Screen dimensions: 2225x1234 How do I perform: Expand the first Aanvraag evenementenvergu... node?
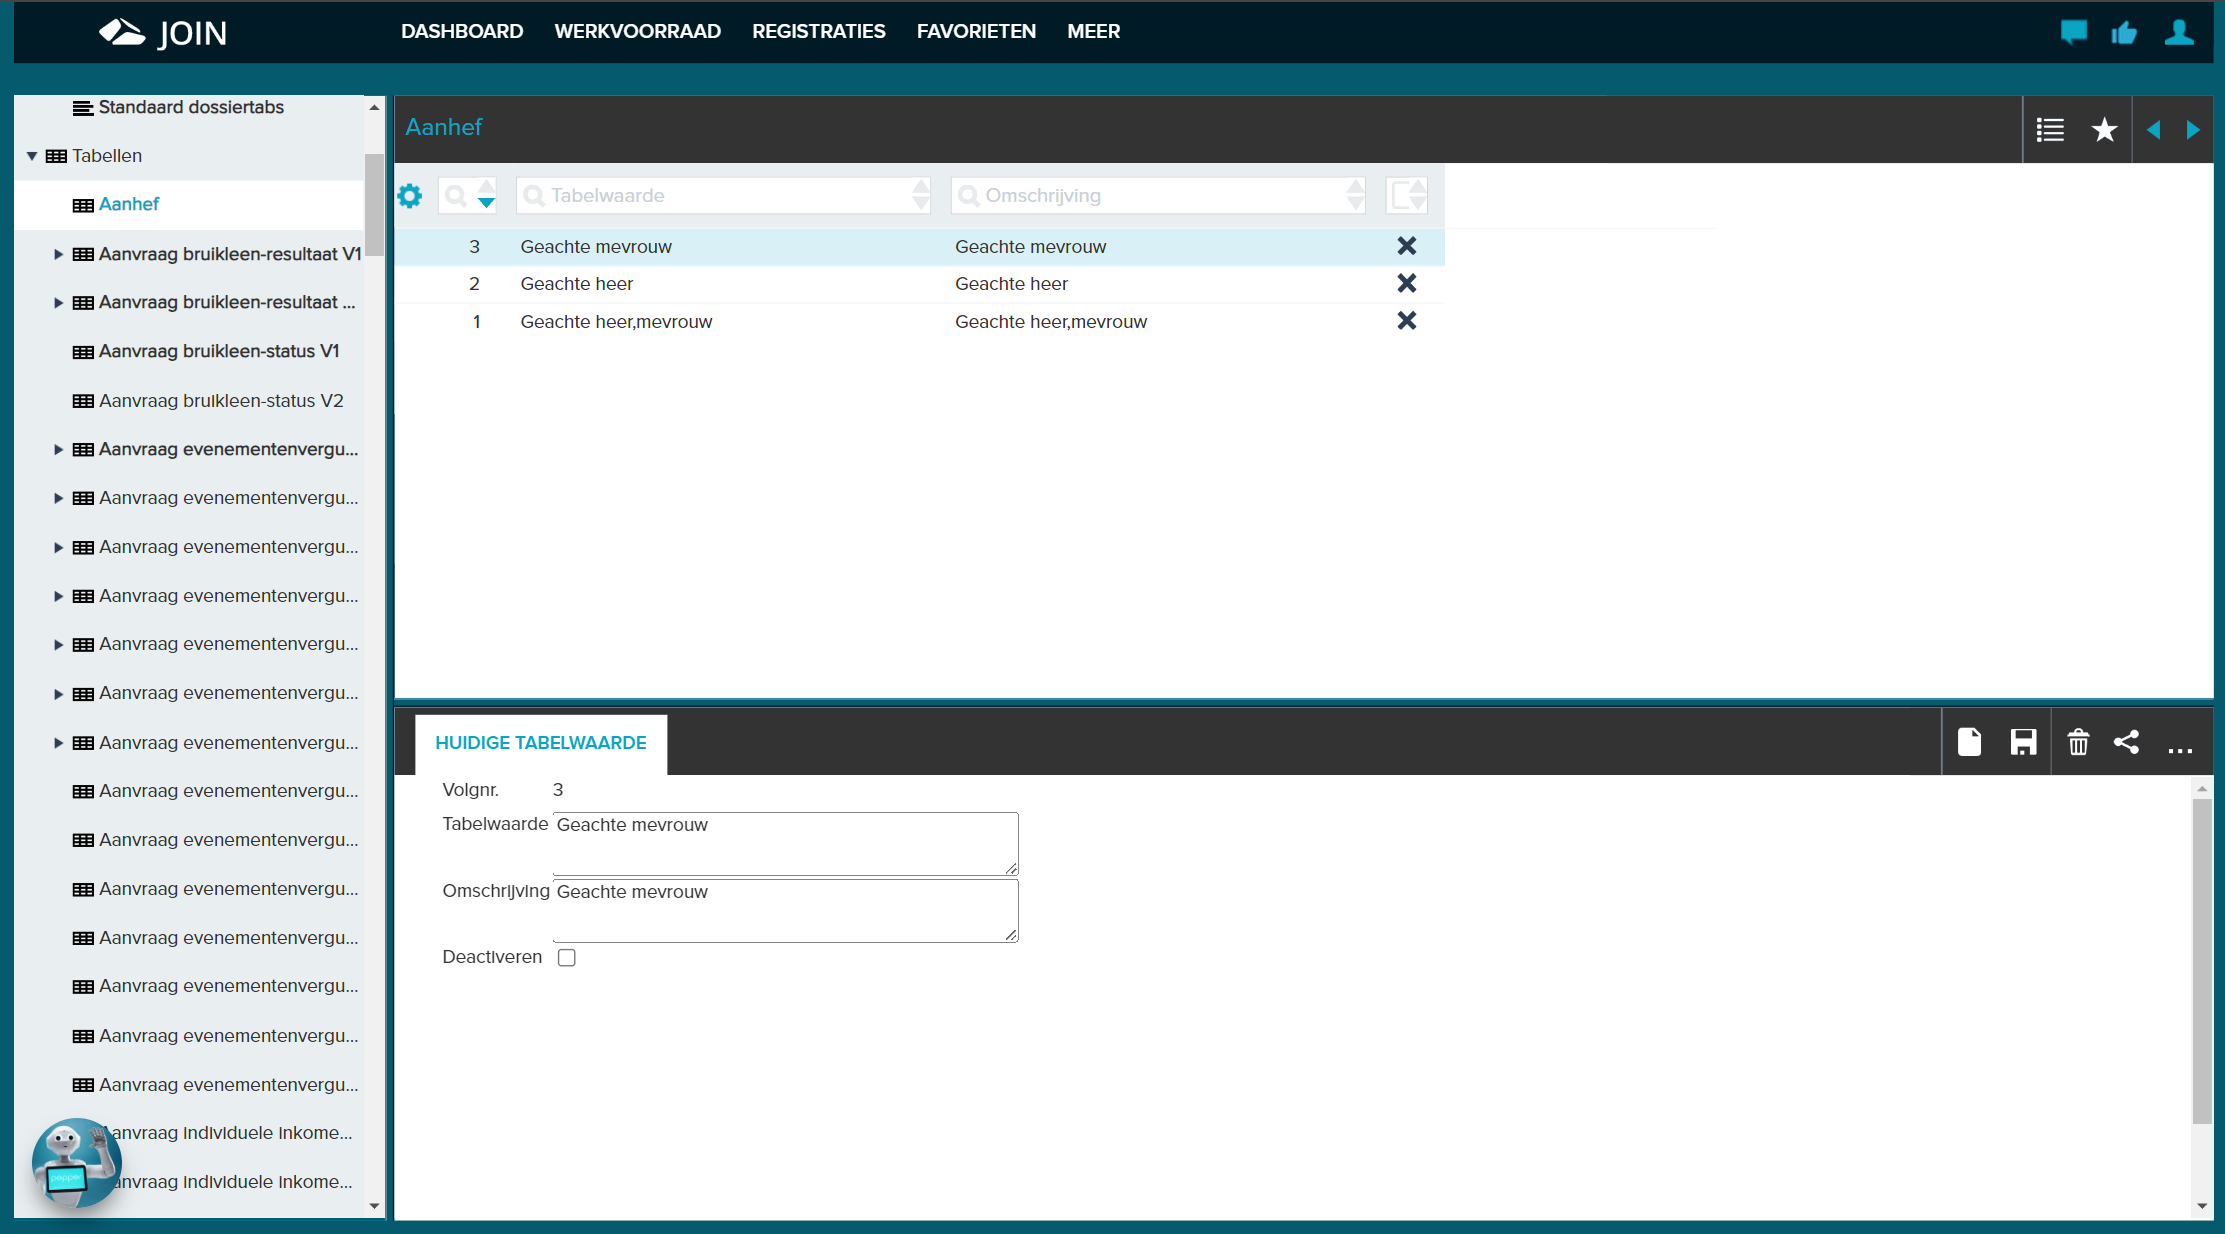point(58,450)
